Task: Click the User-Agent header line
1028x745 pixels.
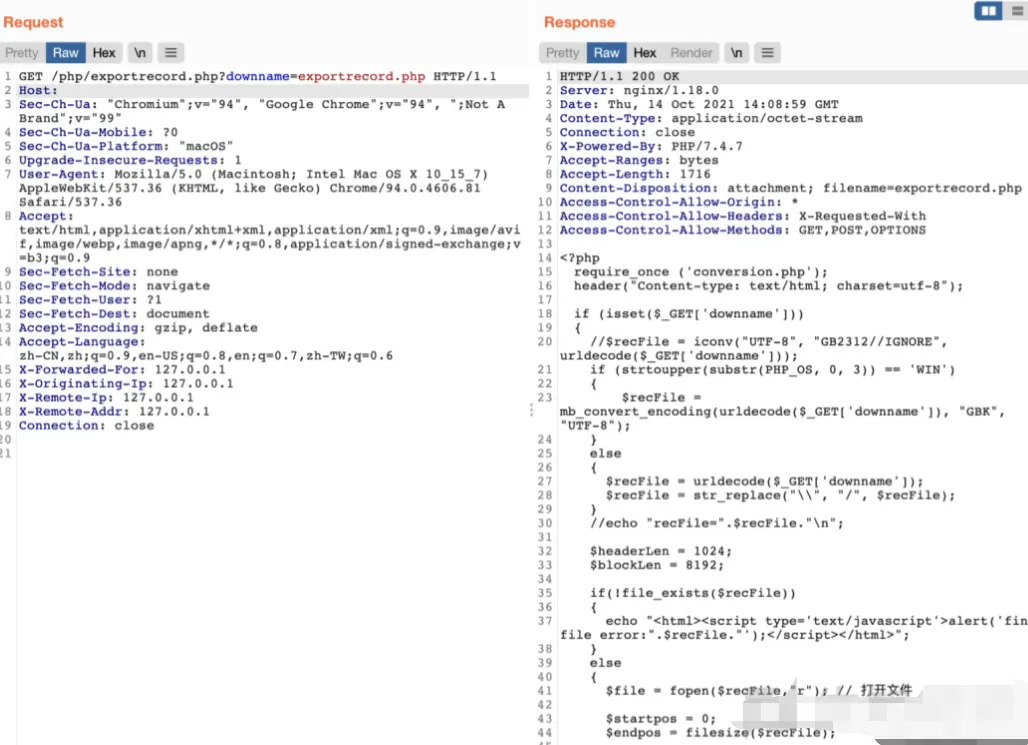Action: click(x=253, y=174)
